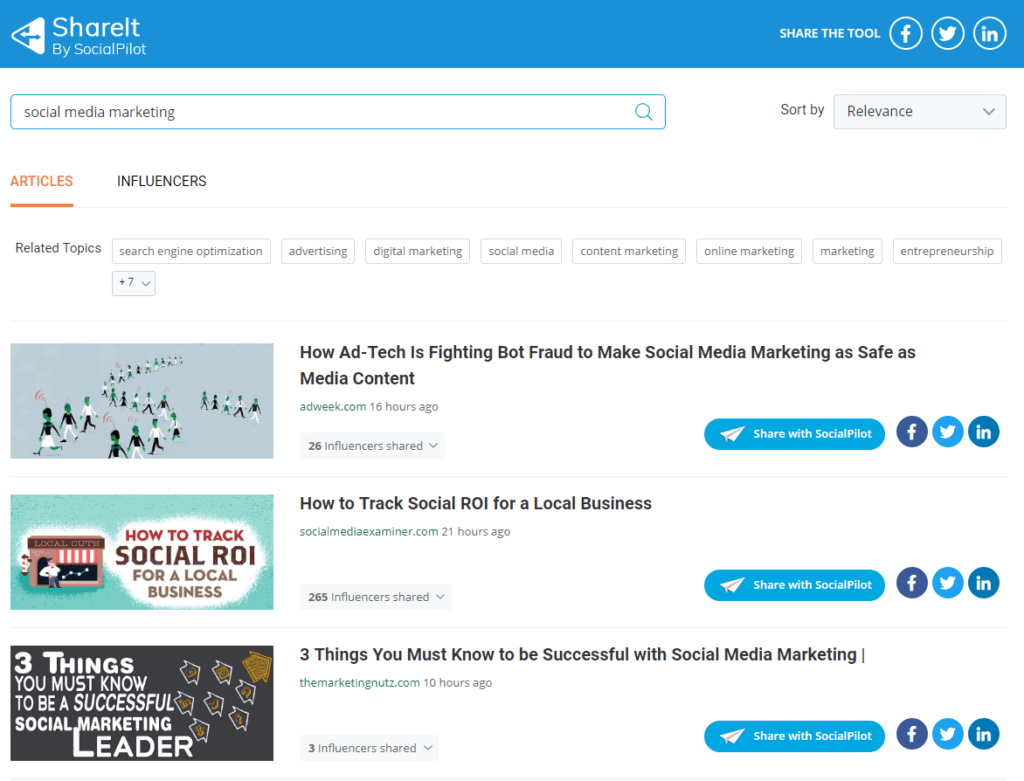1024x781 pixels.
Task: Visit the themarketingnutz.com source link
Action: coord(359,682)
